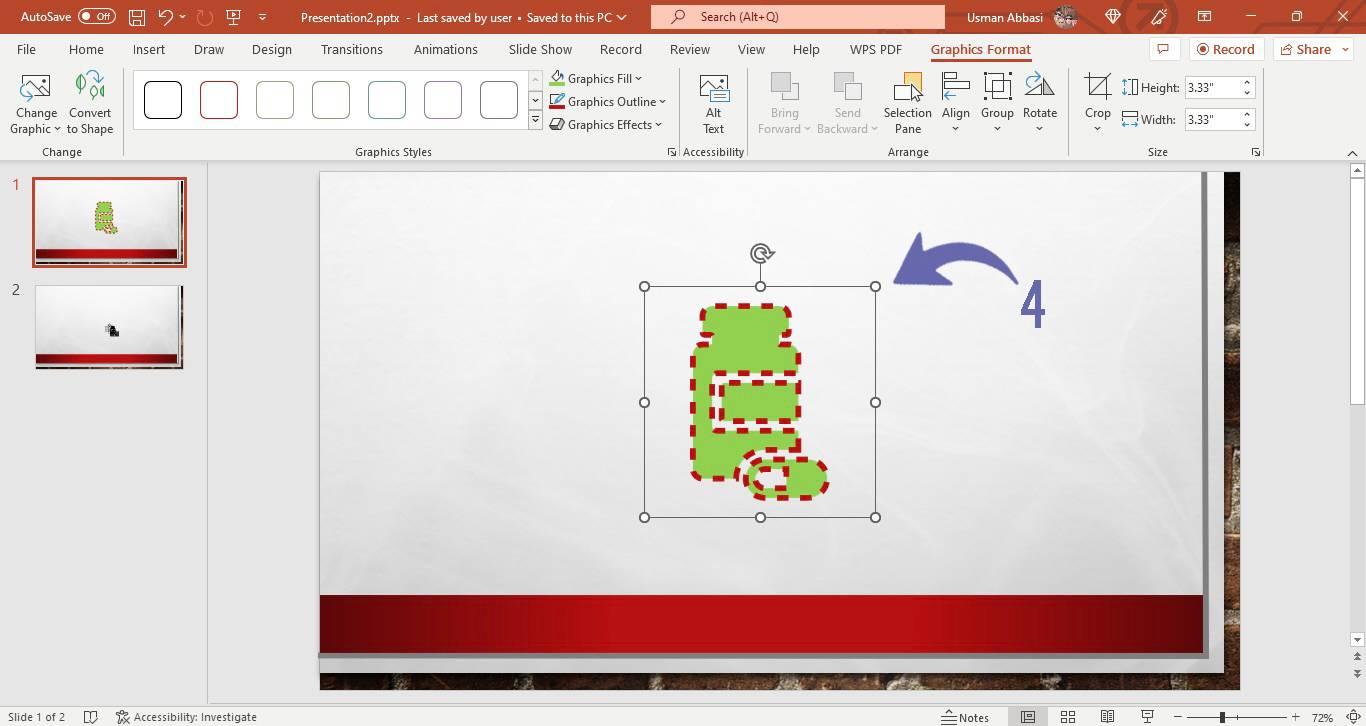1366x726 pixels.
Task: Start Slide Show from status bar
Action: coord(1147,717)
